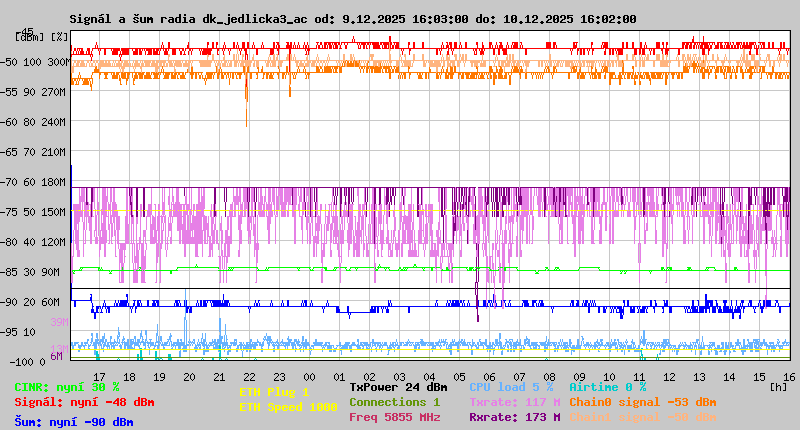Click the CINR legend label
Screen dimensions: 800x430
[67, 387]
